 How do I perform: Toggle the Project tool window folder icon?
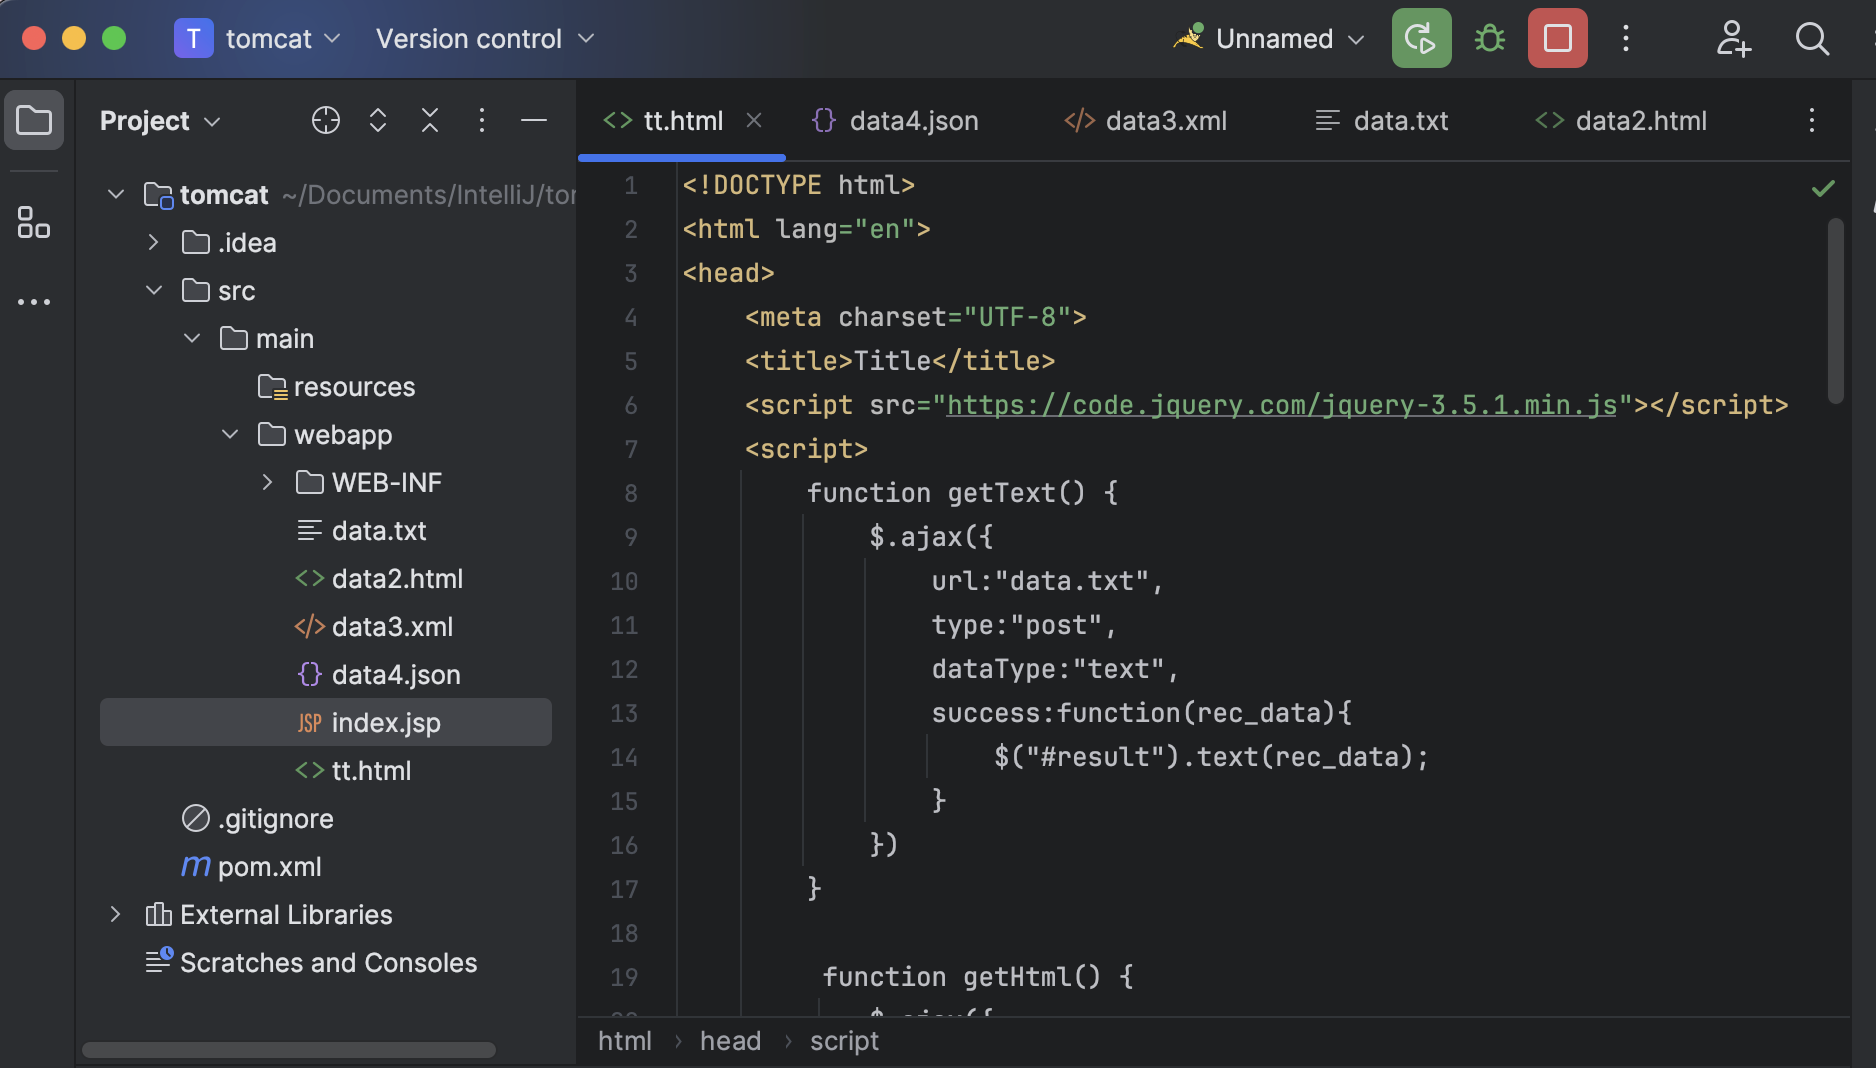coord(34,121)
